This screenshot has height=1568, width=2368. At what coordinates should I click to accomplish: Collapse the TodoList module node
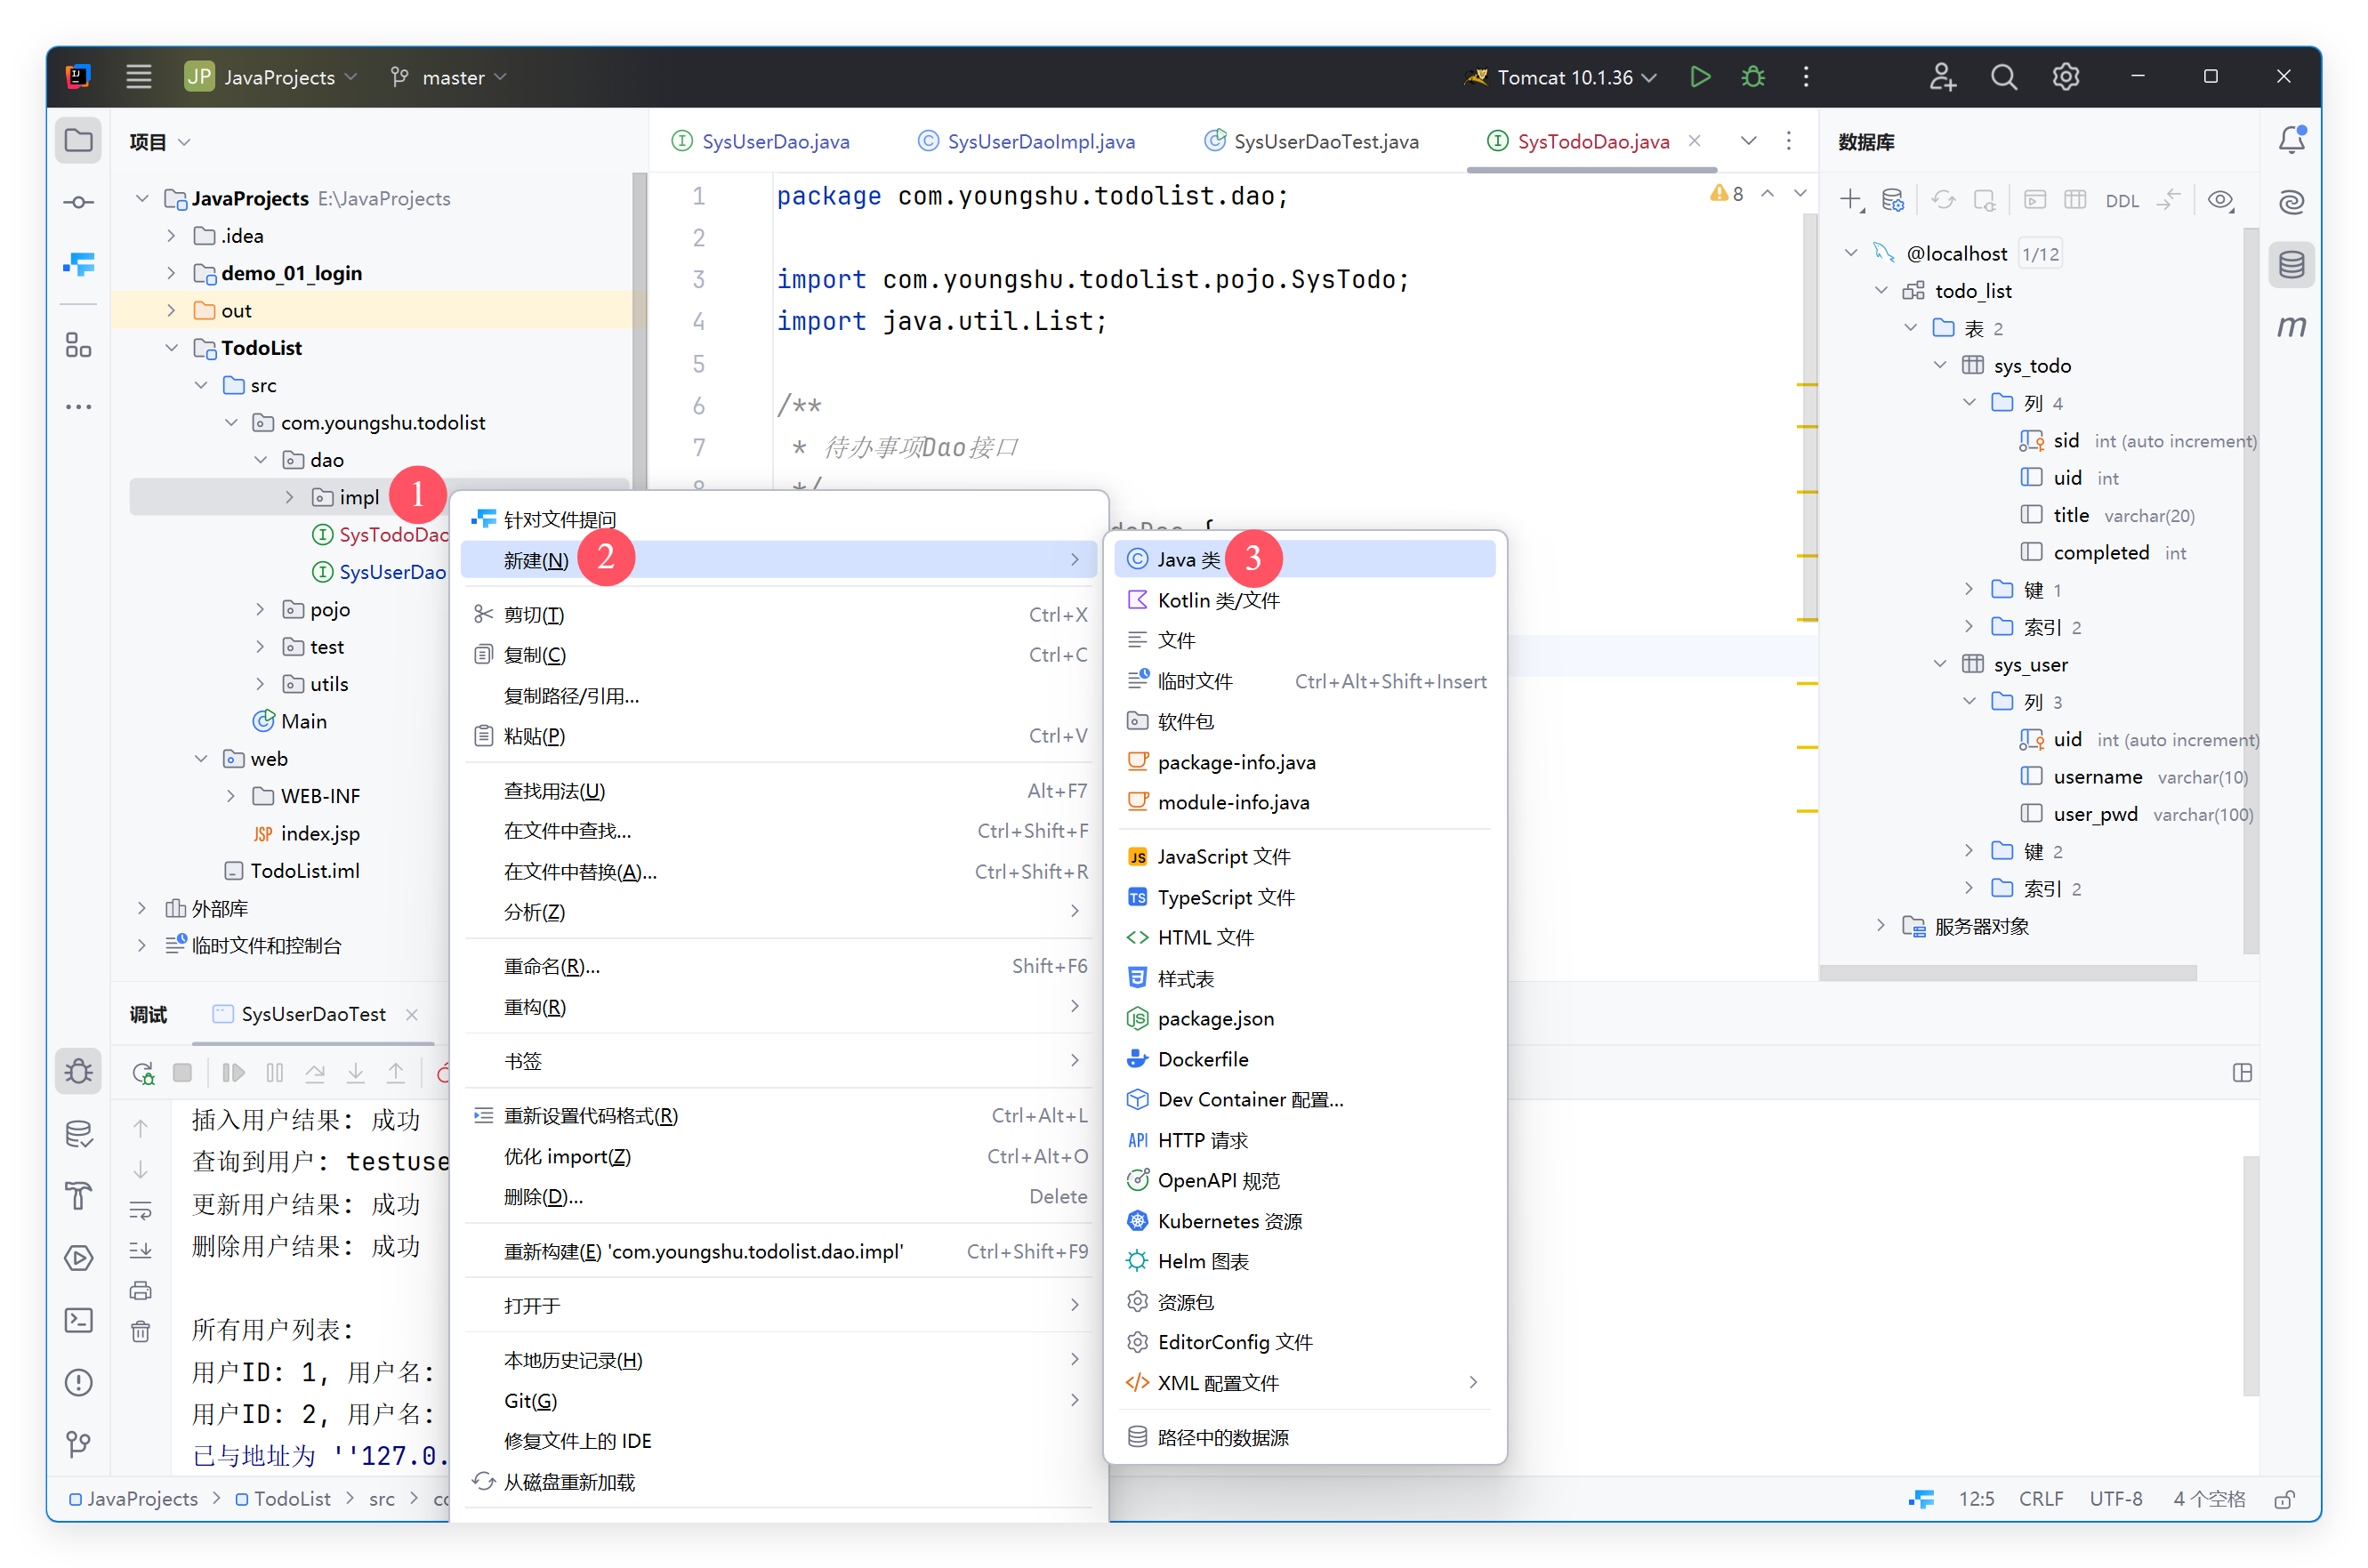point(171,348)
